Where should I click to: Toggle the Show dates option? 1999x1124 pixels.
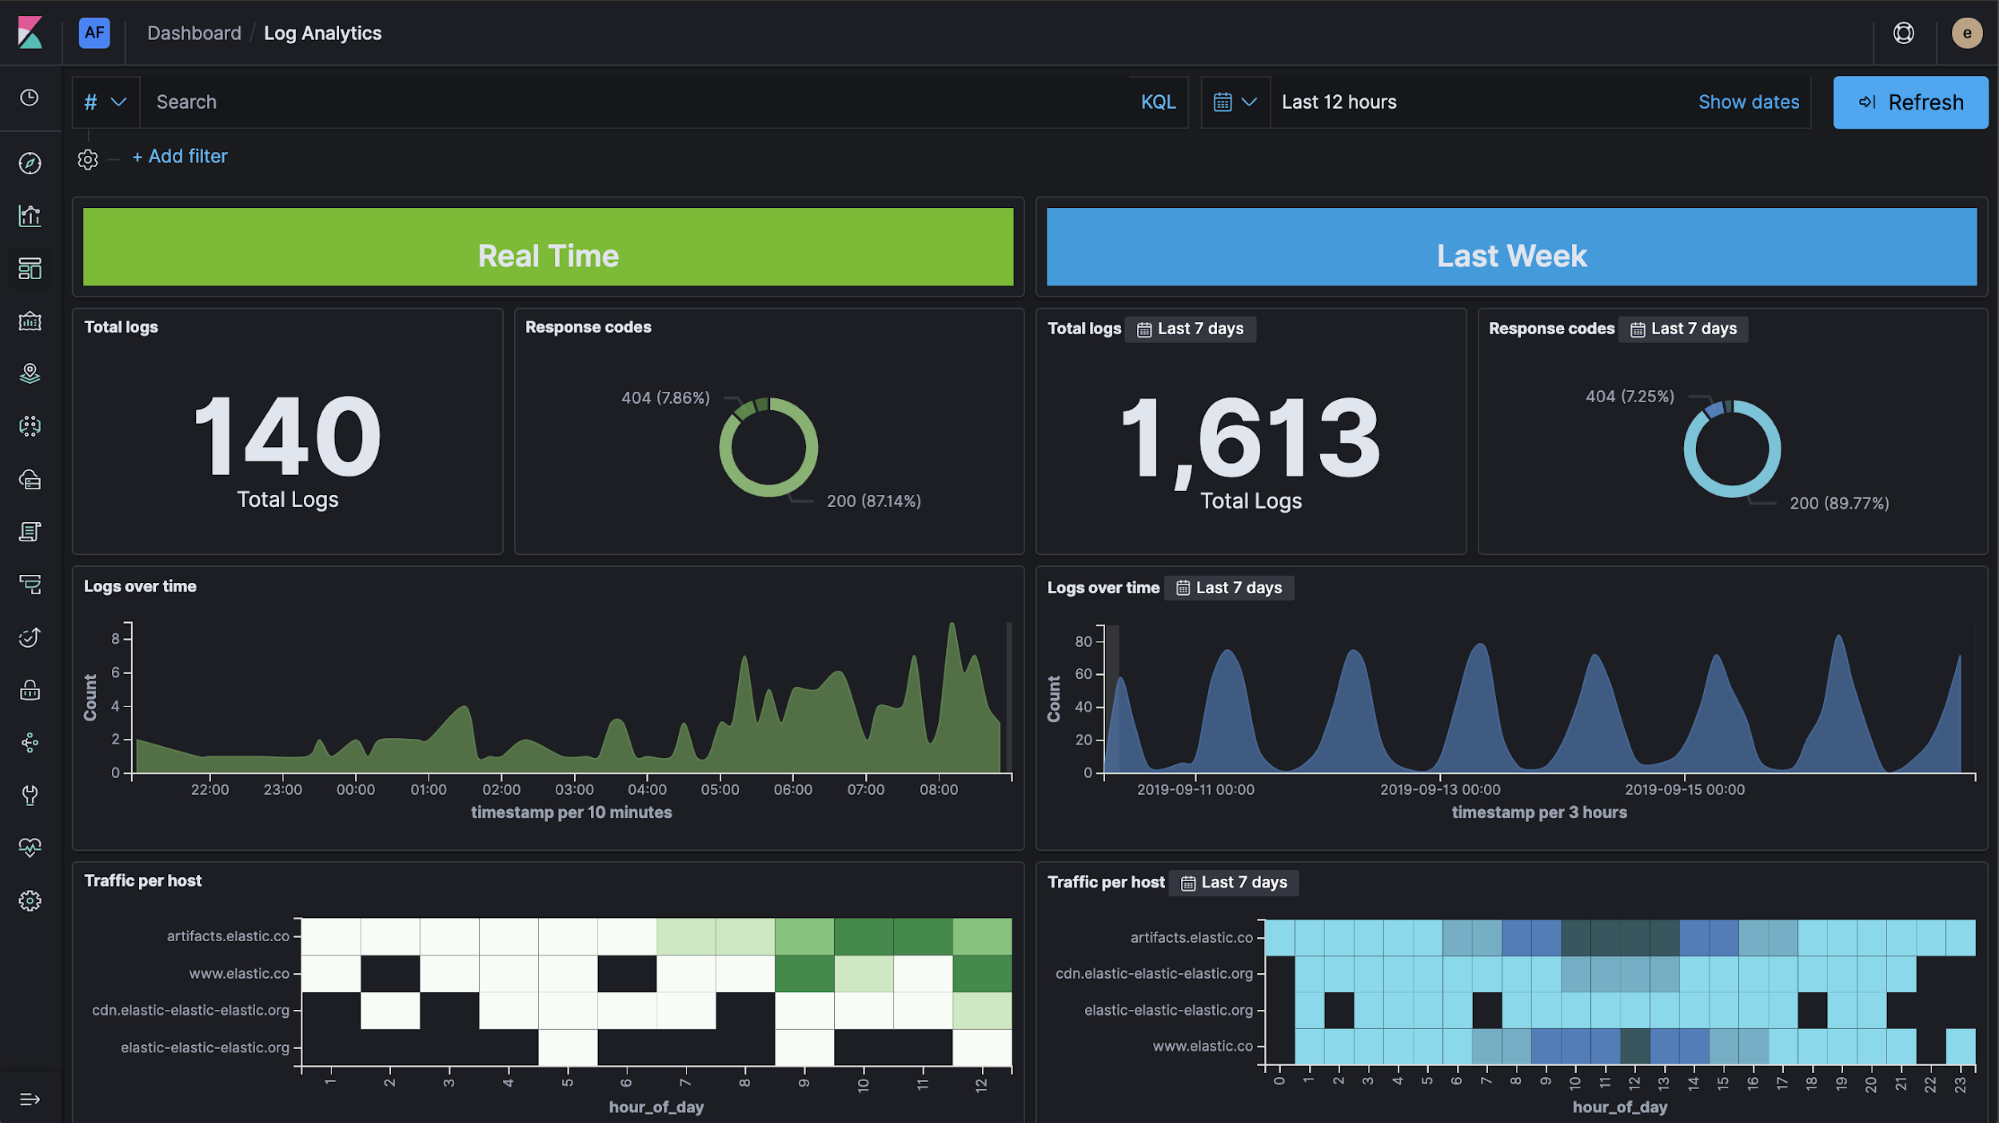(x=1749, y=102)
